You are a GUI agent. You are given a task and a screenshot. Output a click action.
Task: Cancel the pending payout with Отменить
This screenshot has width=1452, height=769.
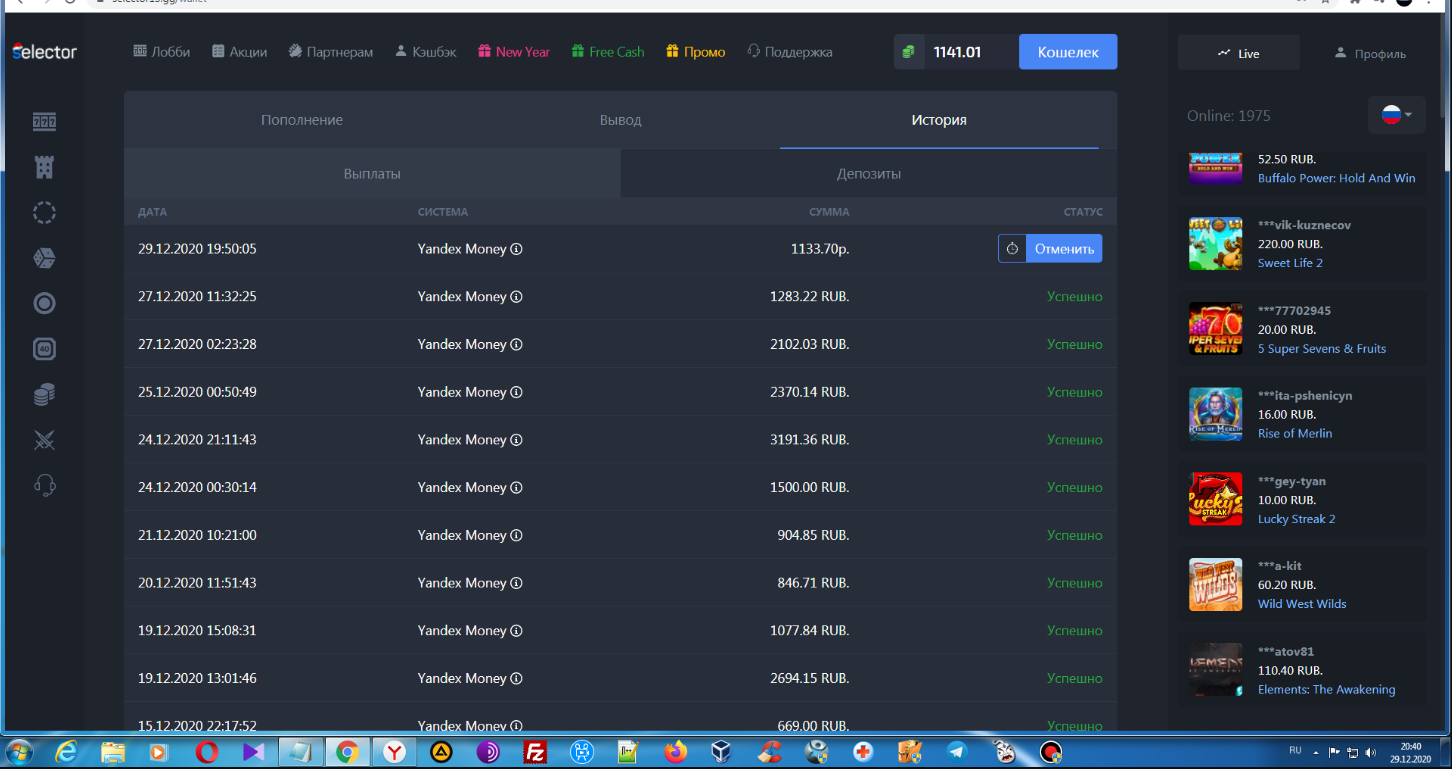pyautogui.click(x=1064, y=249)
